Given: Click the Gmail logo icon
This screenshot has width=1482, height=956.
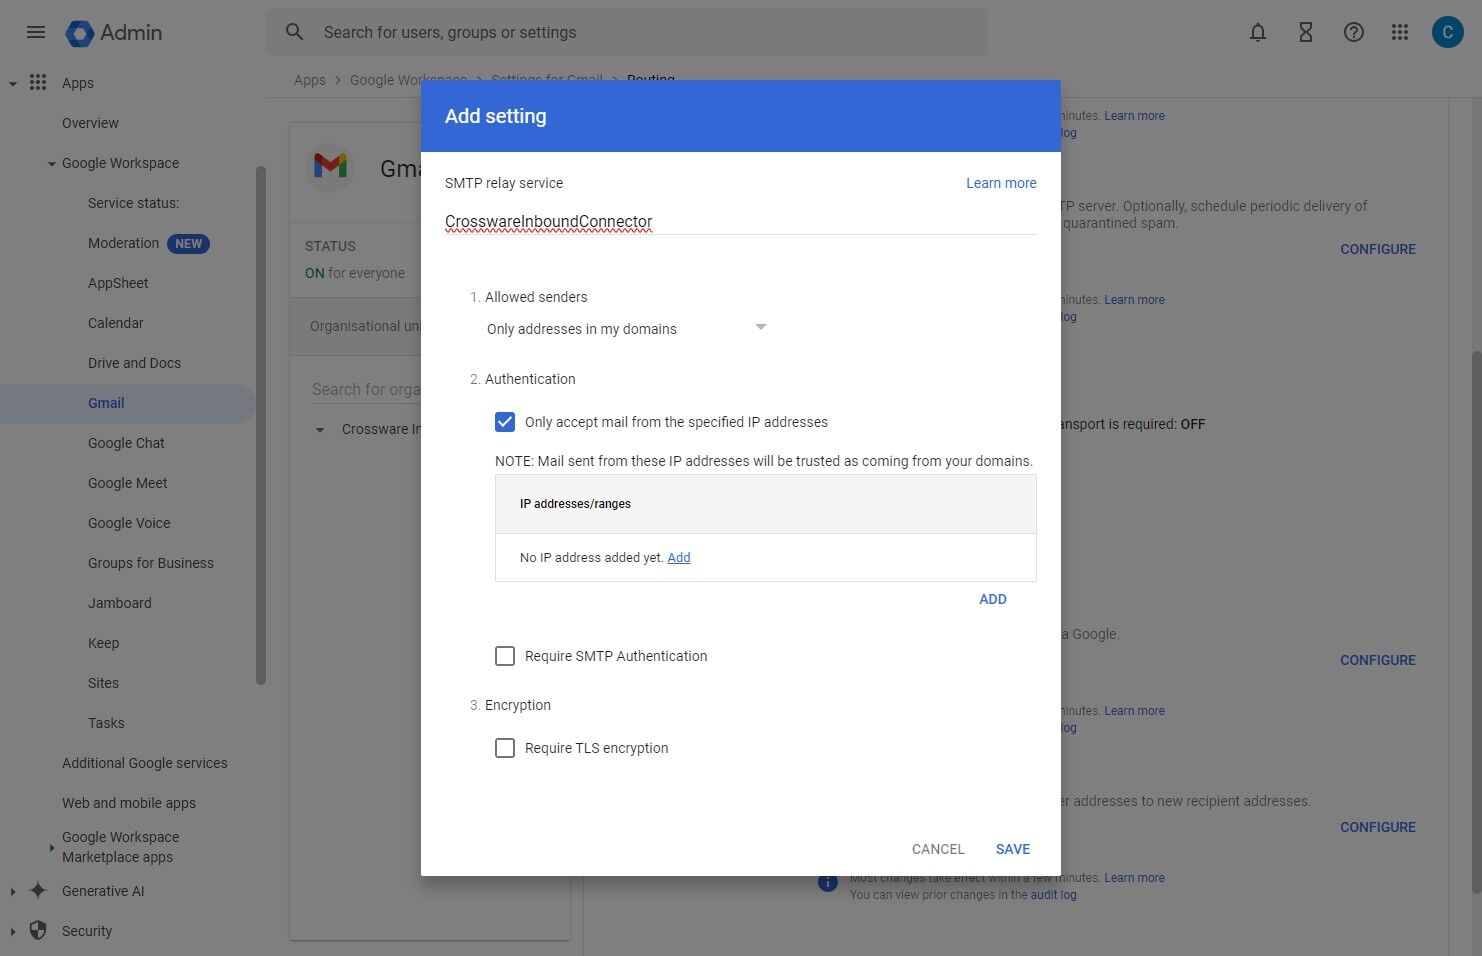Looking at the screenshot, I should (330, 166).
